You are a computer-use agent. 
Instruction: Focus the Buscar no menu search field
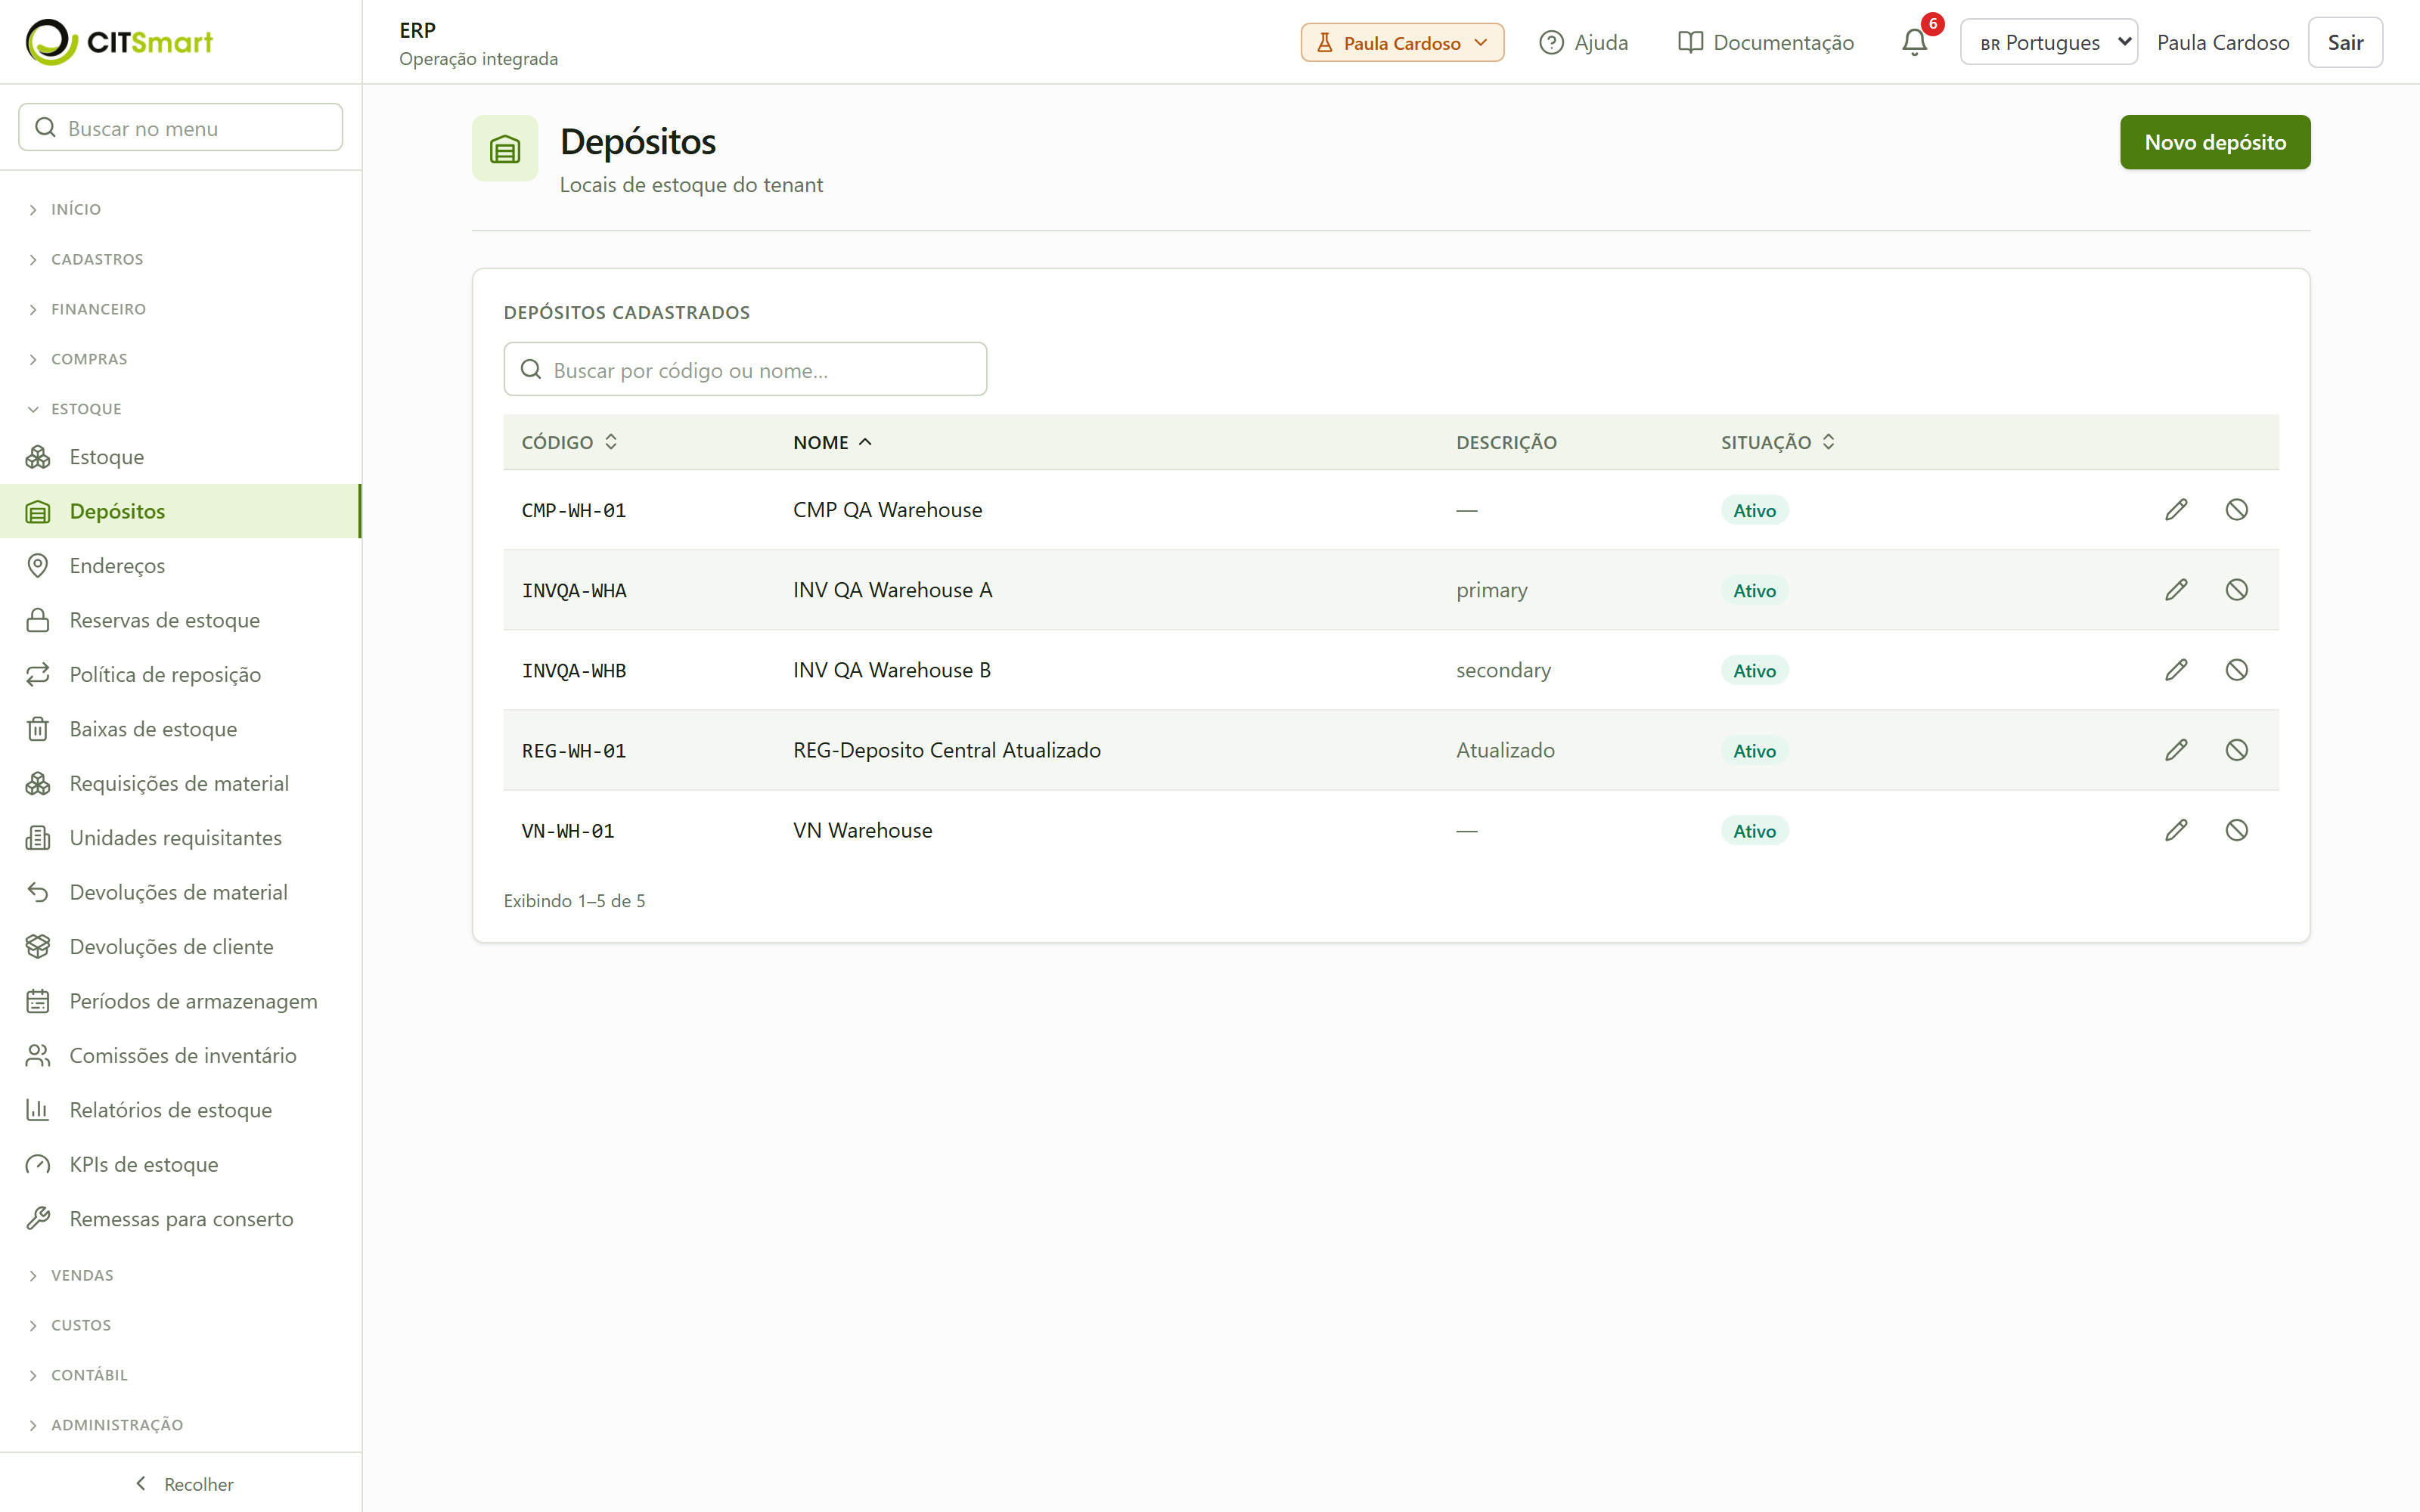[x=181, y=127]
